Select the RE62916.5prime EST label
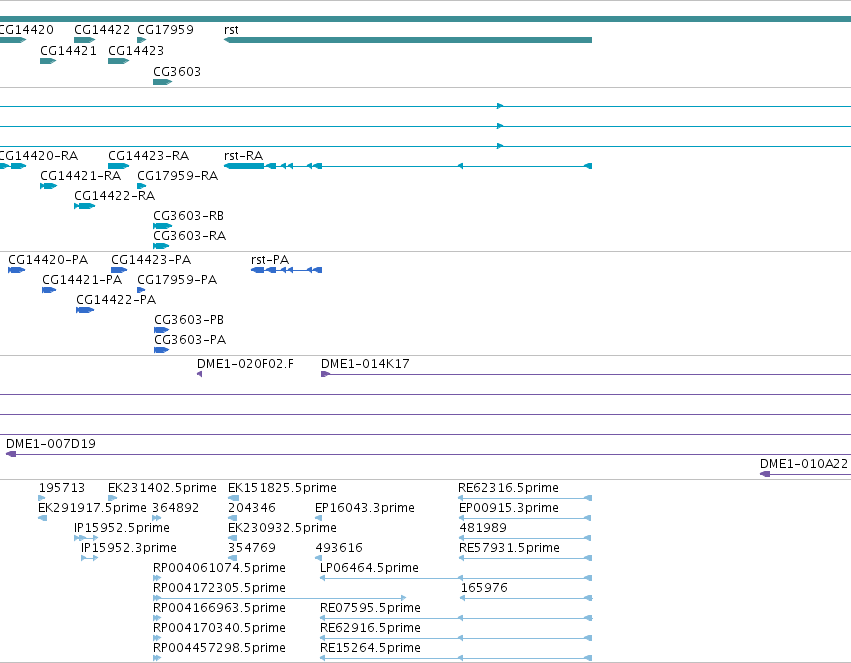This screenshot has width=851, height=663. point(370,629)
